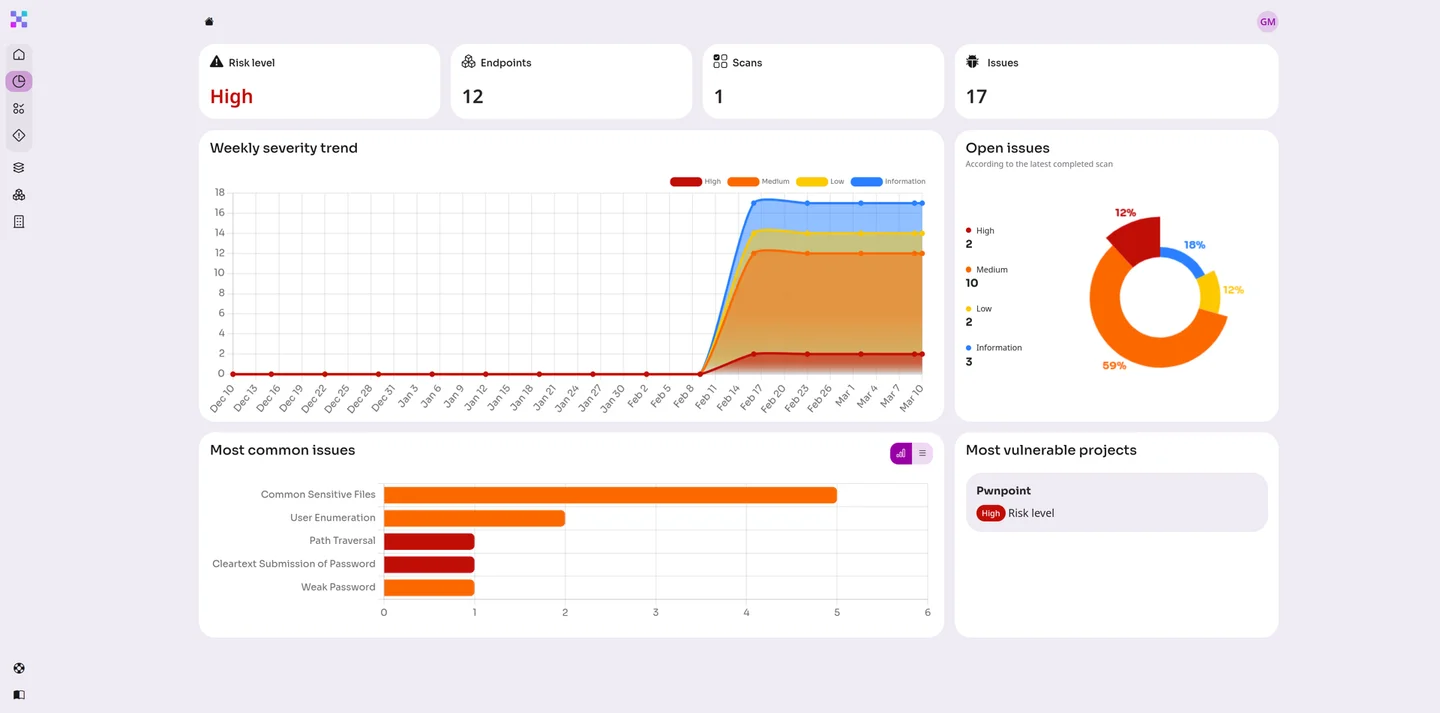Open the apple icon near the top bar
Screen dimensions: 1440x713
pos(208,20)
